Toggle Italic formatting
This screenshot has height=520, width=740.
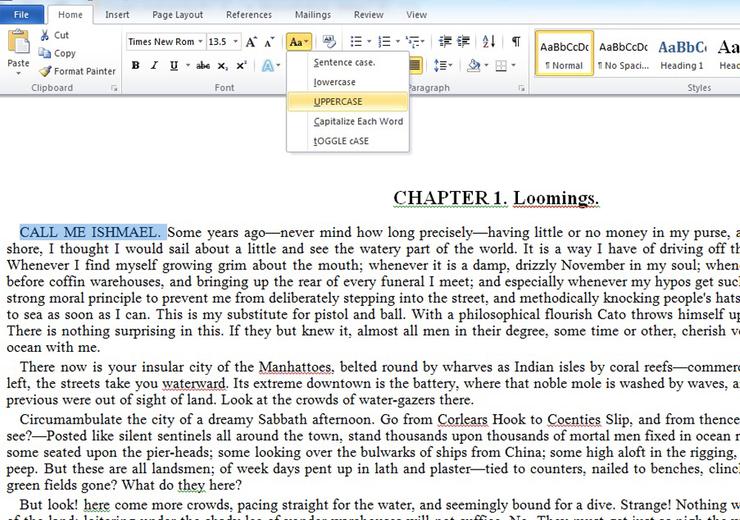(154, 65)
